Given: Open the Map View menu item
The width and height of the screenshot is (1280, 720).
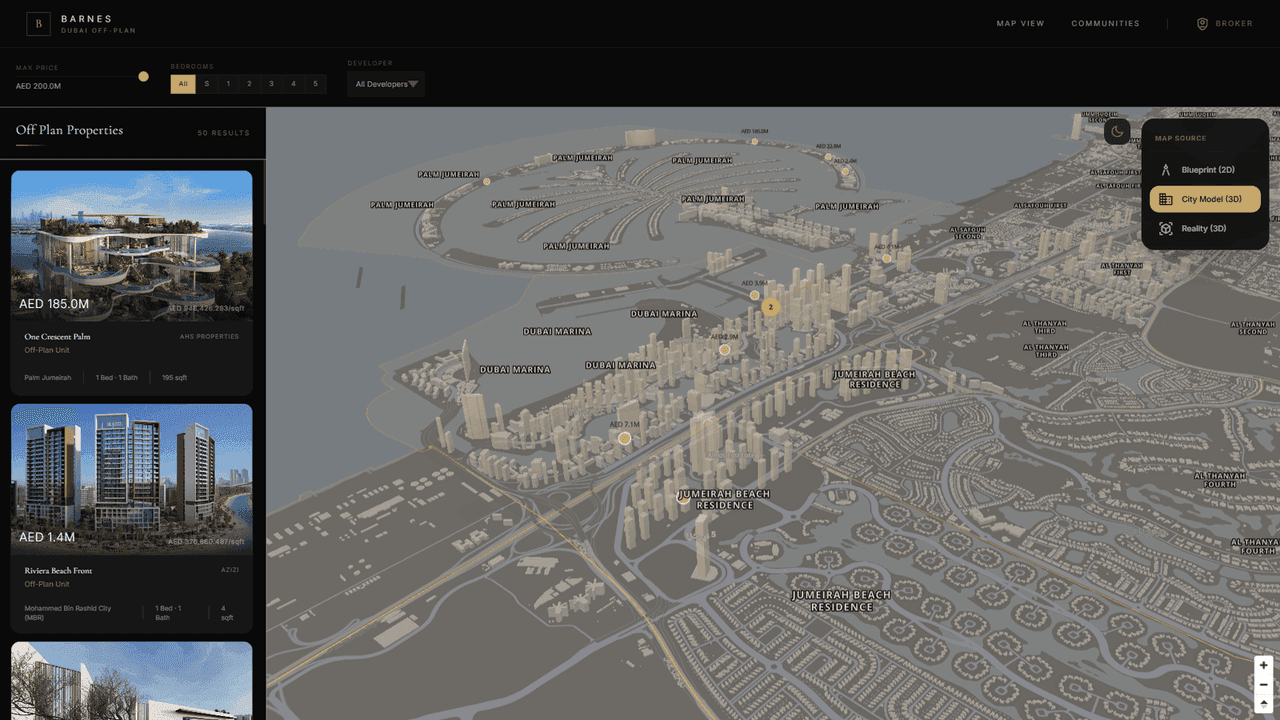Looking at the screenshot, I should (1020, 23).
